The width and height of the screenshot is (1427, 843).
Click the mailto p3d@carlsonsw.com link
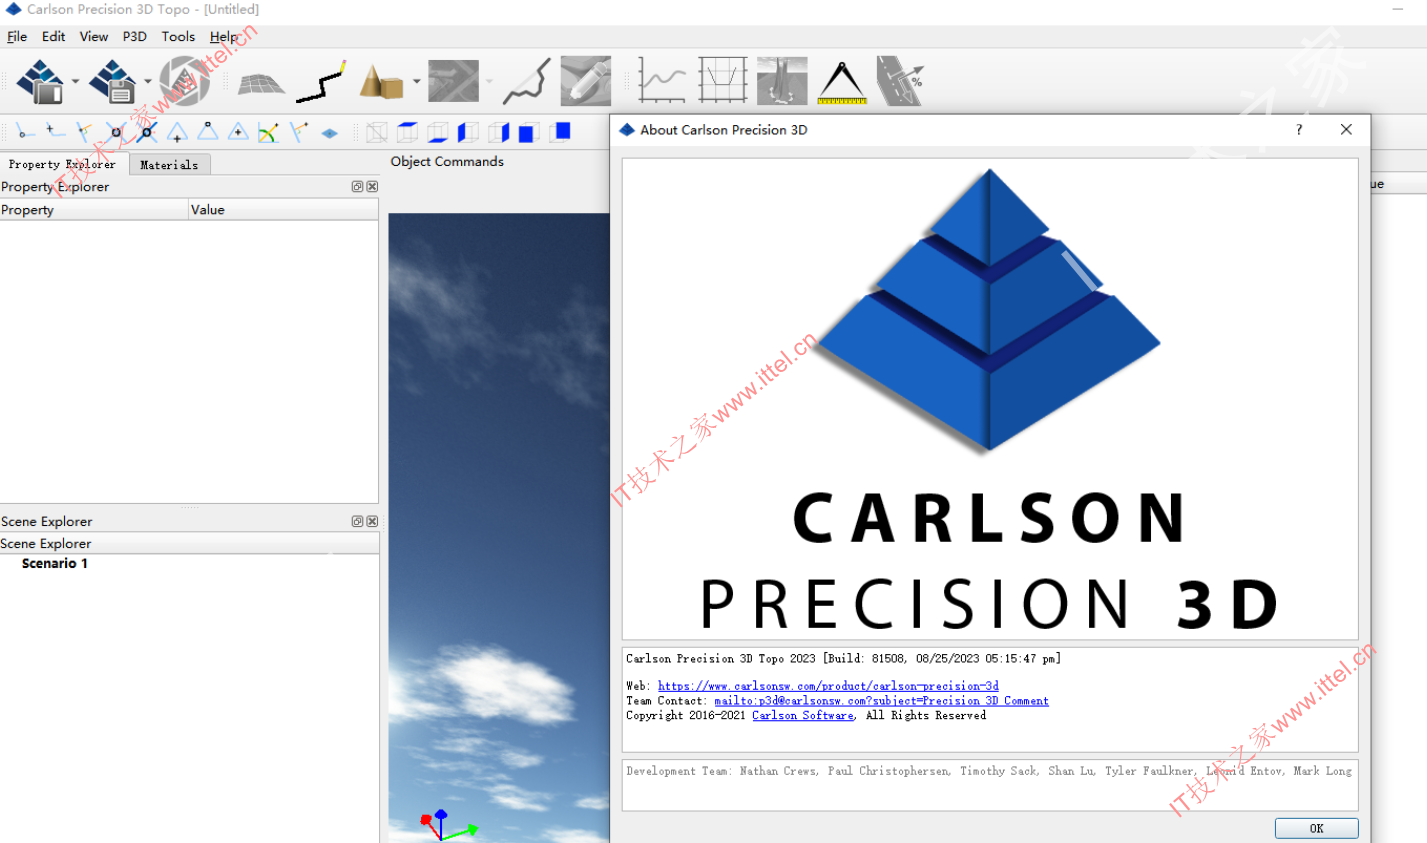click(x=881, y=701)
